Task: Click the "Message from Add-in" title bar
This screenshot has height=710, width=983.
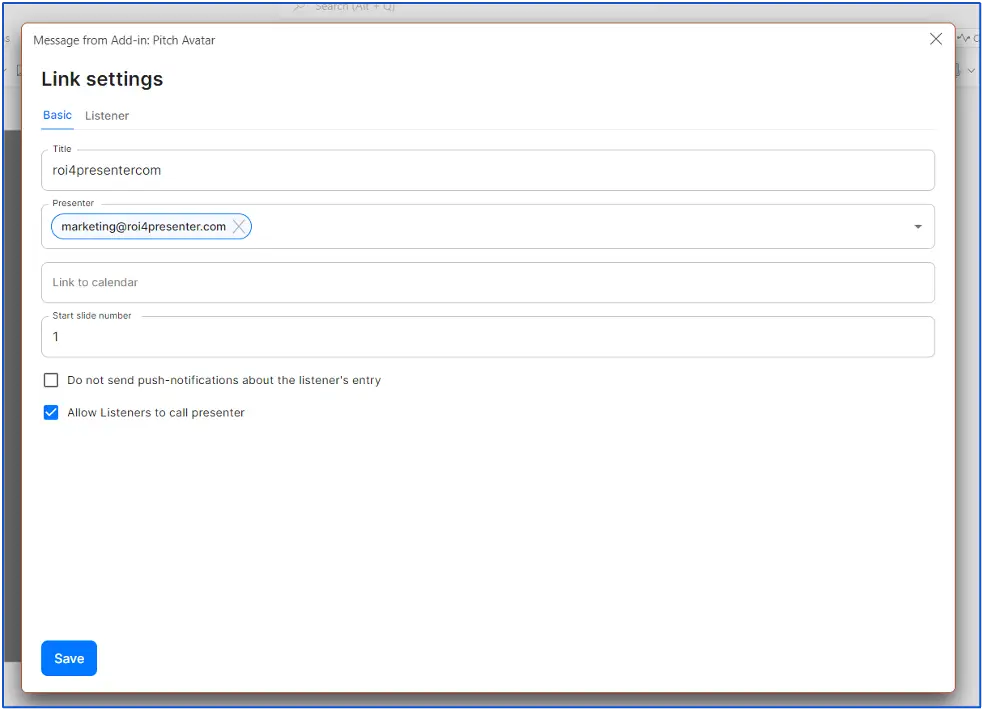Action: coord(124,40)
